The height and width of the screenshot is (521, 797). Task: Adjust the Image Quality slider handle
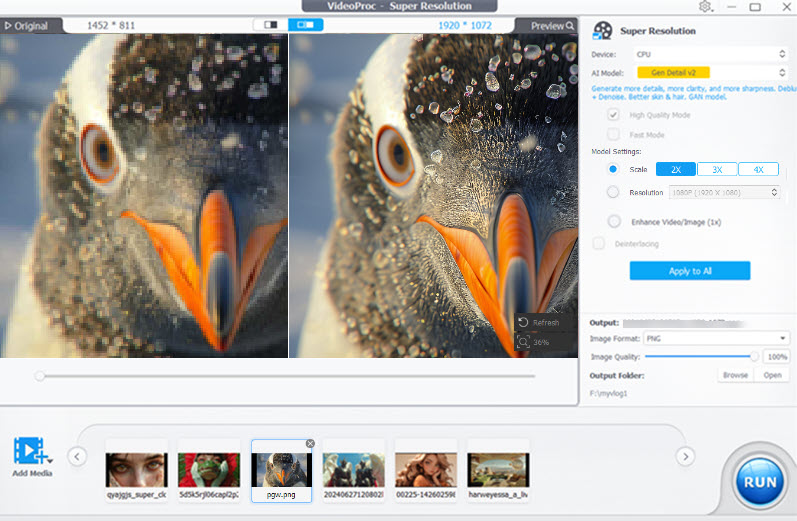click(x=754, y=356)
